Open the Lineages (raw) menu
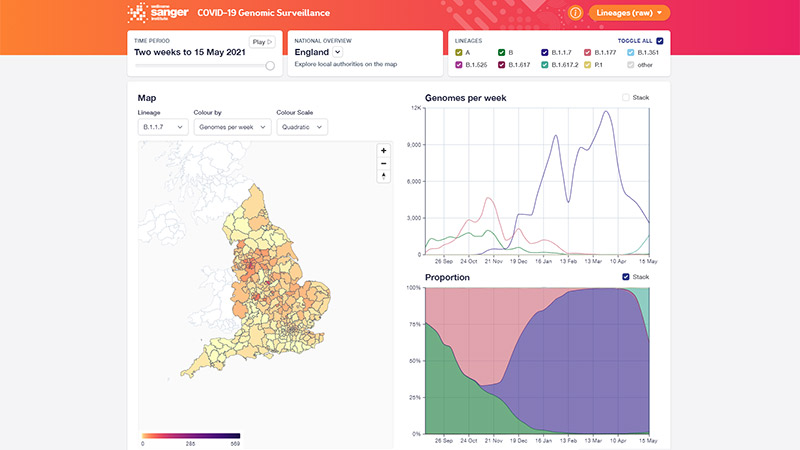 [x=629, y=13]
